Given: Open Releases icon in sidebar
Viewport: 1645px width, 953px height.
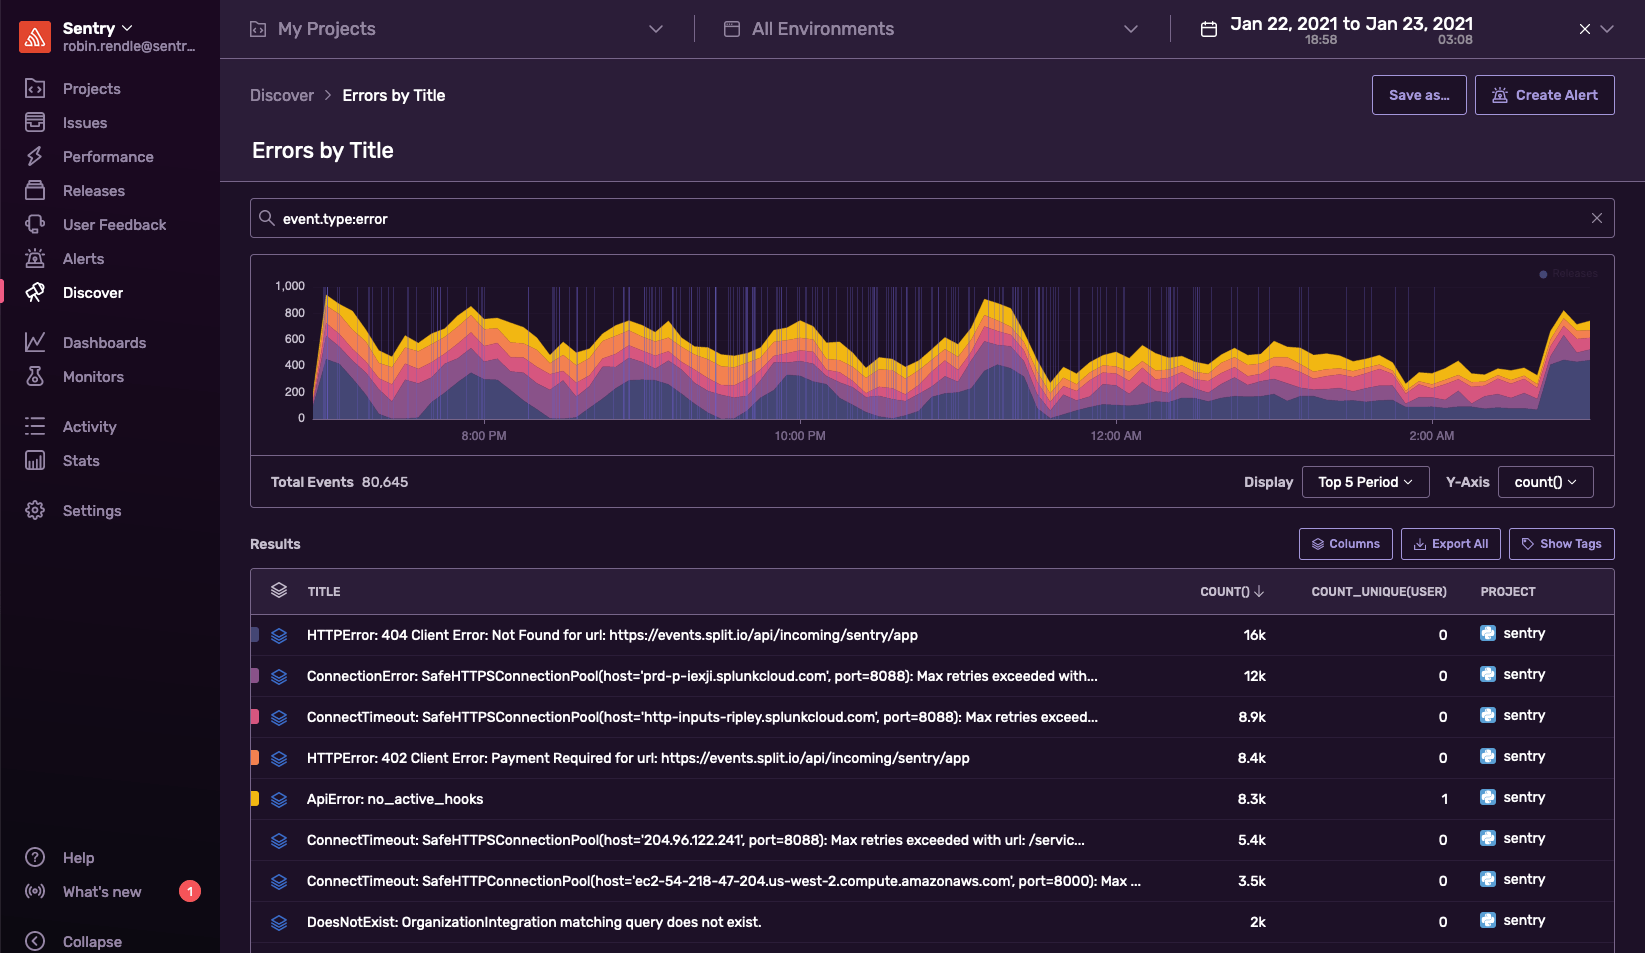Looking at the screenshot, I should pyautogui.click(x=35, y=190).
